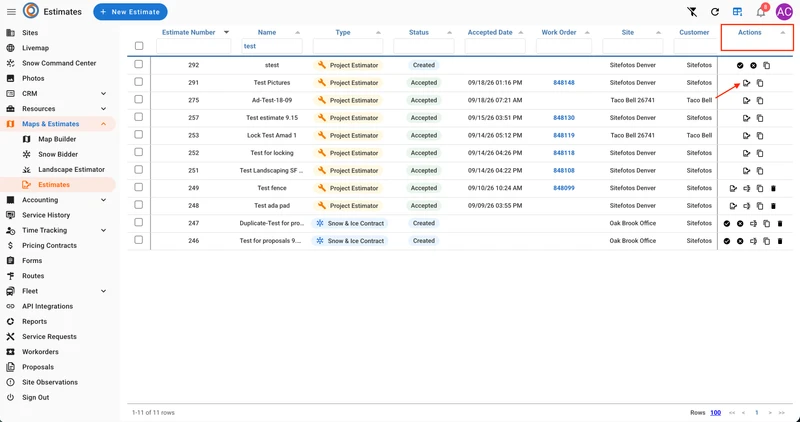
Task: Sort the Status column using its arrow
Action: tap(449, 33)
